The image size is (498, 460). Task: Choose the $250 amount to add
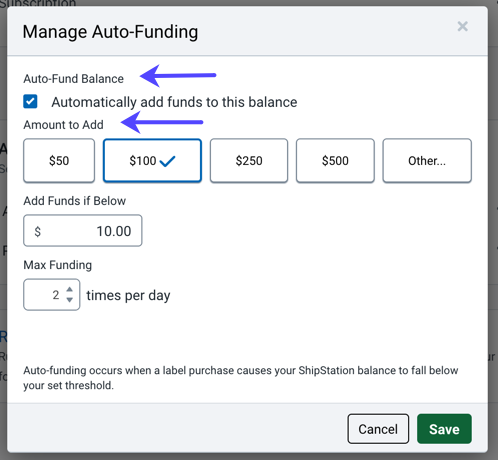point(249,161)
